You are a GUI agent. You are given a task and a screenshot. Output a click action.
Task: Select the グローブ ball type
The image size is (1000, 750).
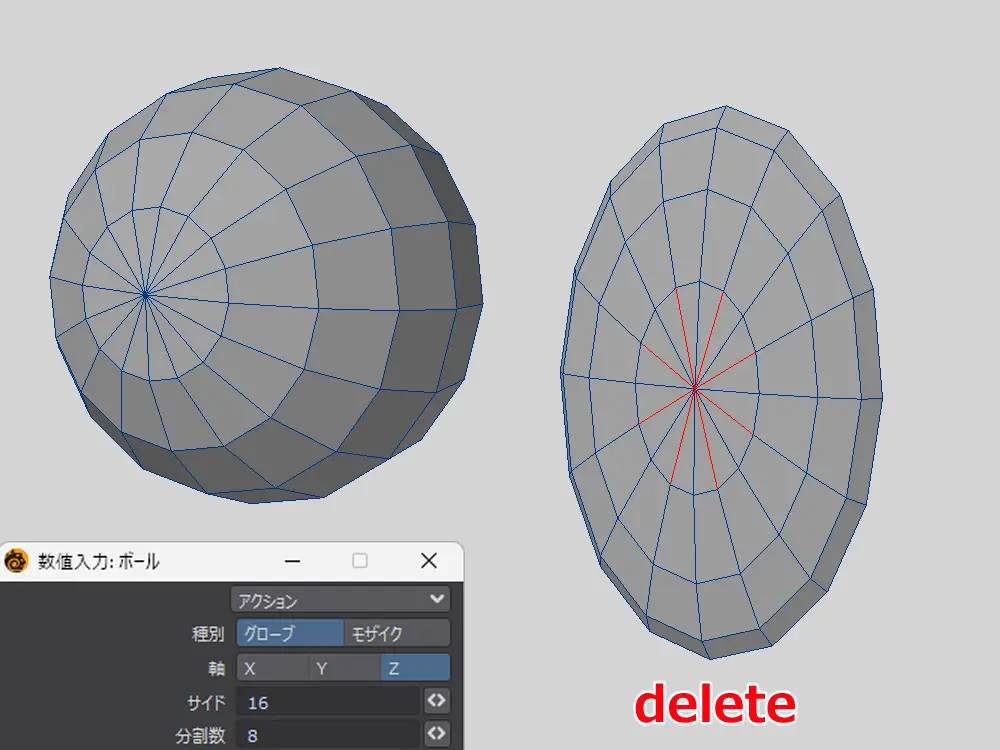[x=290, y=634]
